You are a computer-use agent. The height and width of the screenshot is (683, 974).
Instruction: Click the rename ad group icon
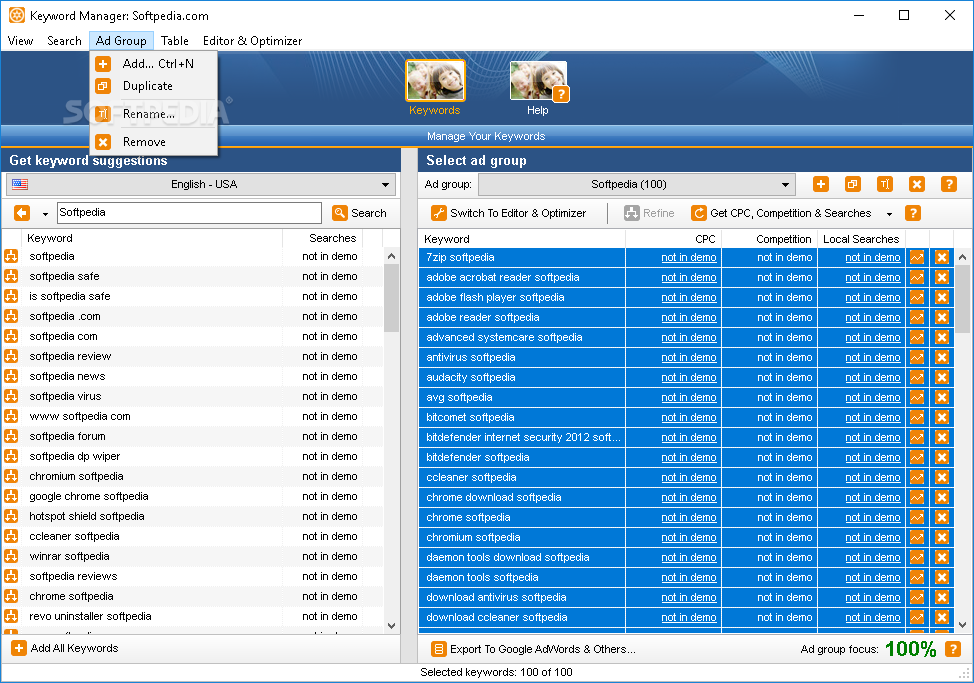pyautogui.click(x=885, y=184)
